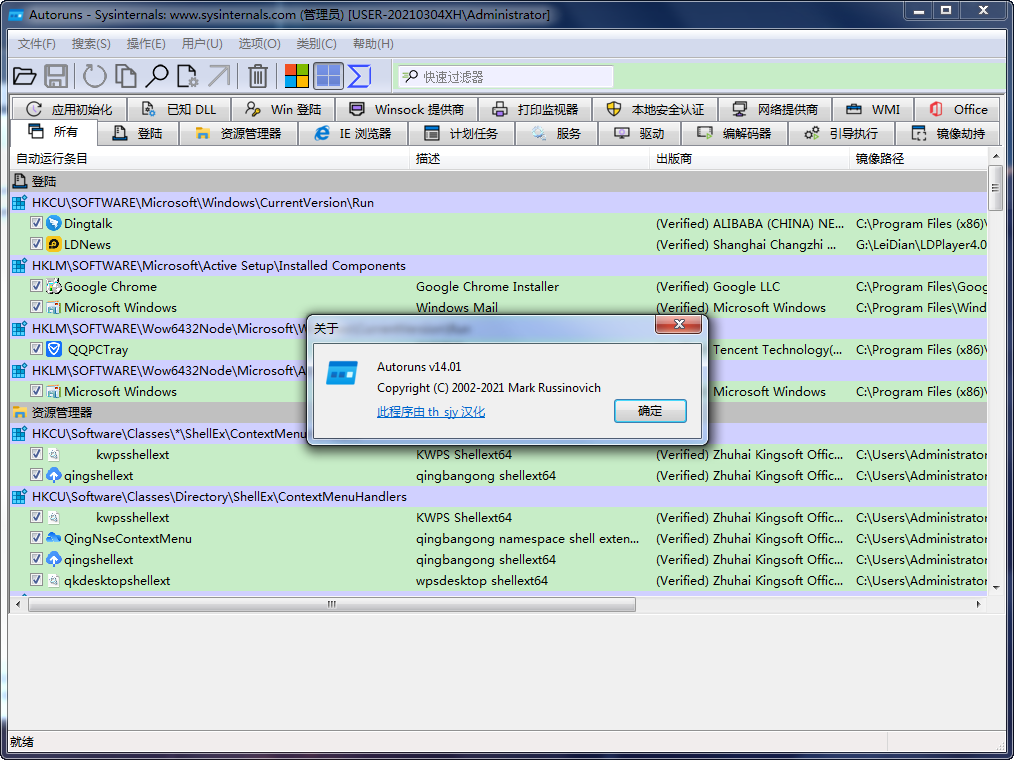Select the 资源管理器 group header row
The image size is (1014, 760).
pyautogui.click(x=499, y=413)
